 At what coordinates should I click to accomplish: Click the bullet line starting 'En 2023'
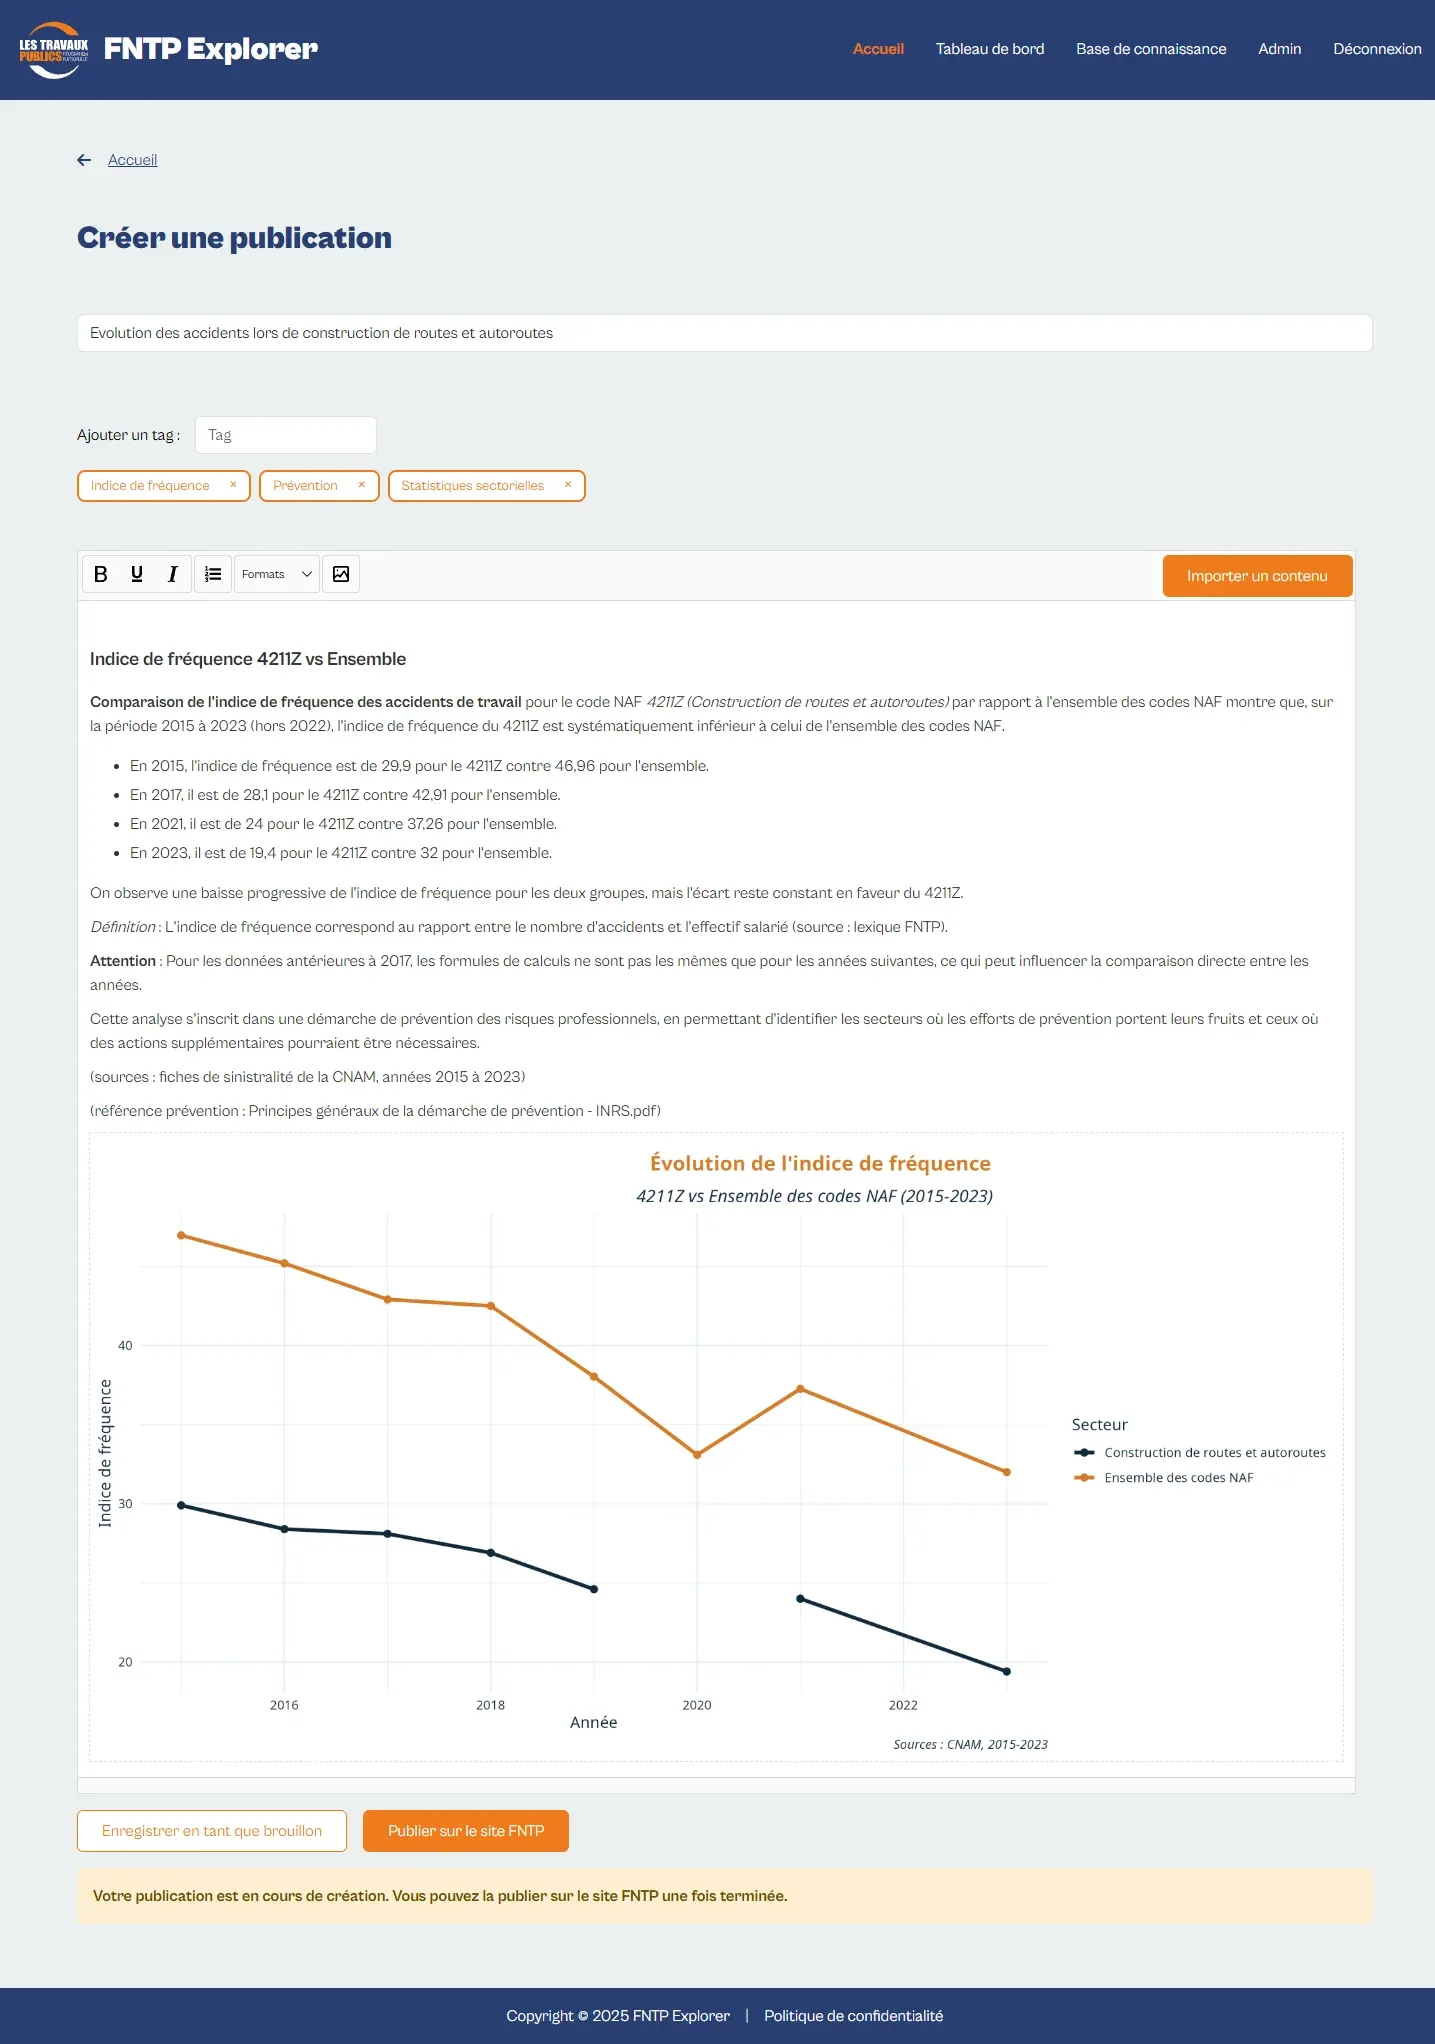click(341, 853)
